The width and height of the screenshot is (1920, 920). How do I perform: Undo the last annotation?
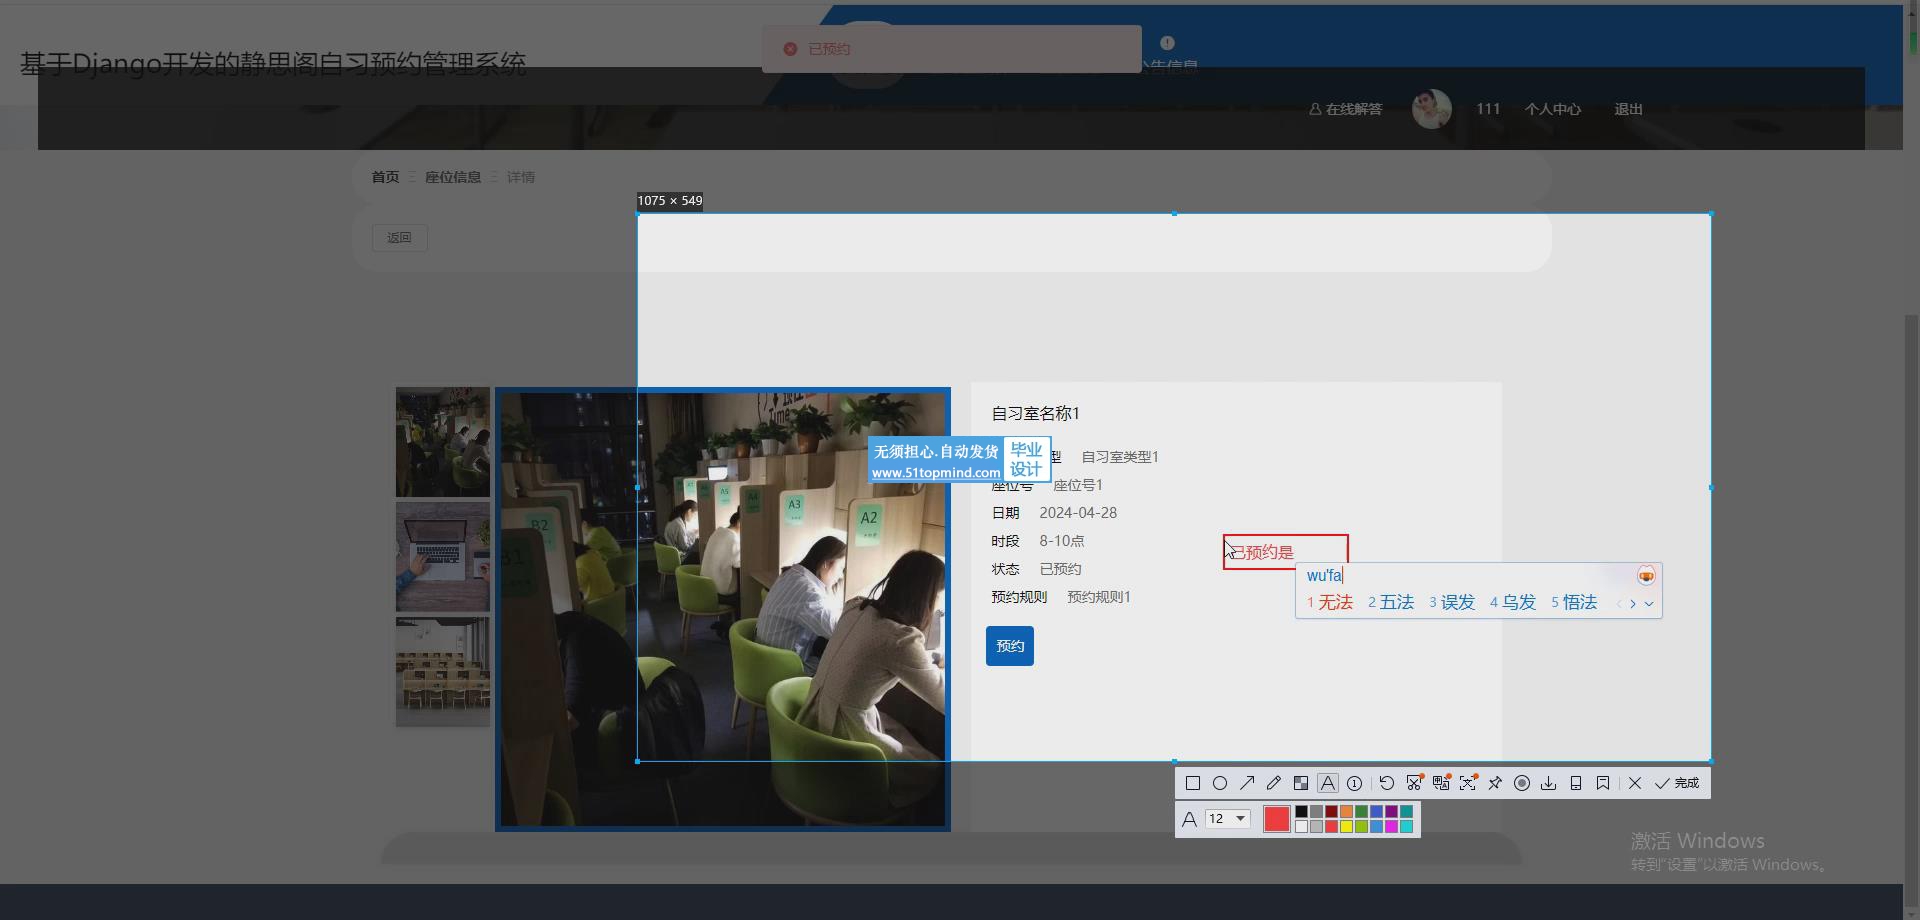(x=1387, y=783)
